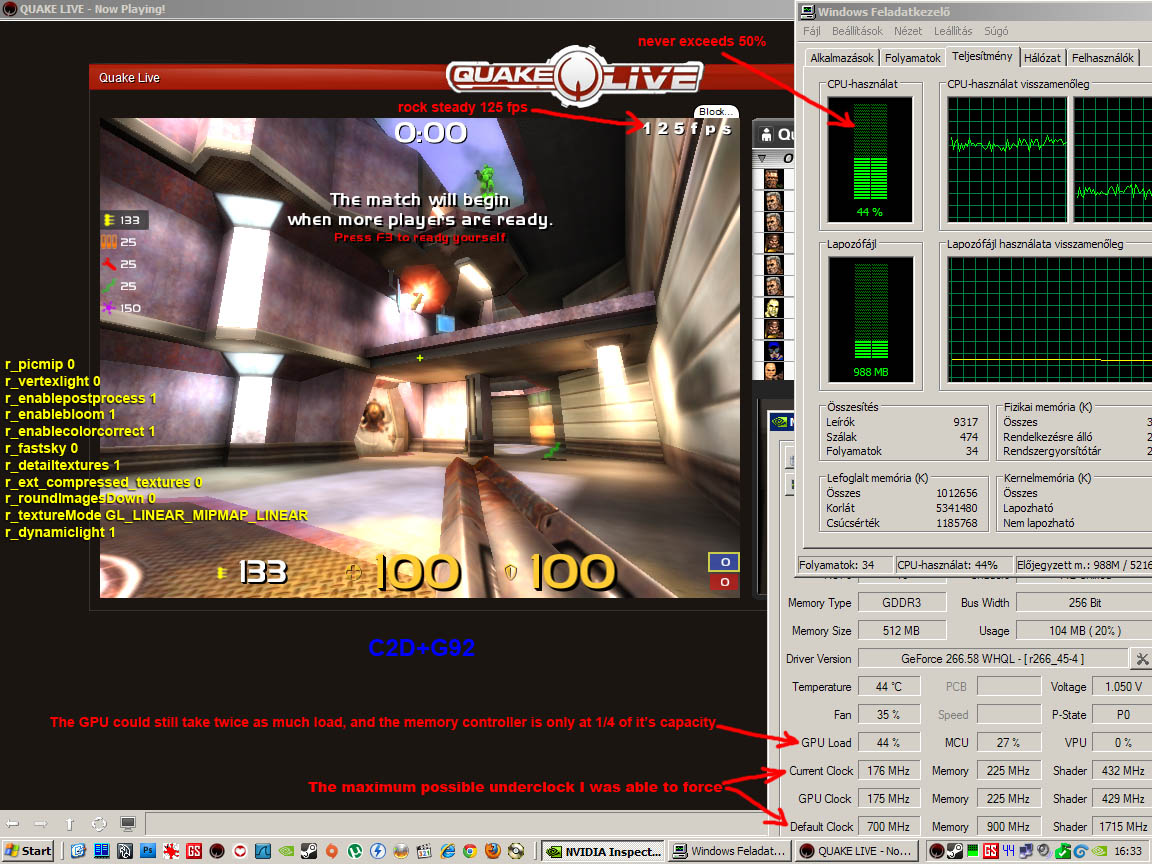Switch to the Alkalmazások tab
Image resolution: width=1152 pixels, height=864 pixels.
pos(841,57)
